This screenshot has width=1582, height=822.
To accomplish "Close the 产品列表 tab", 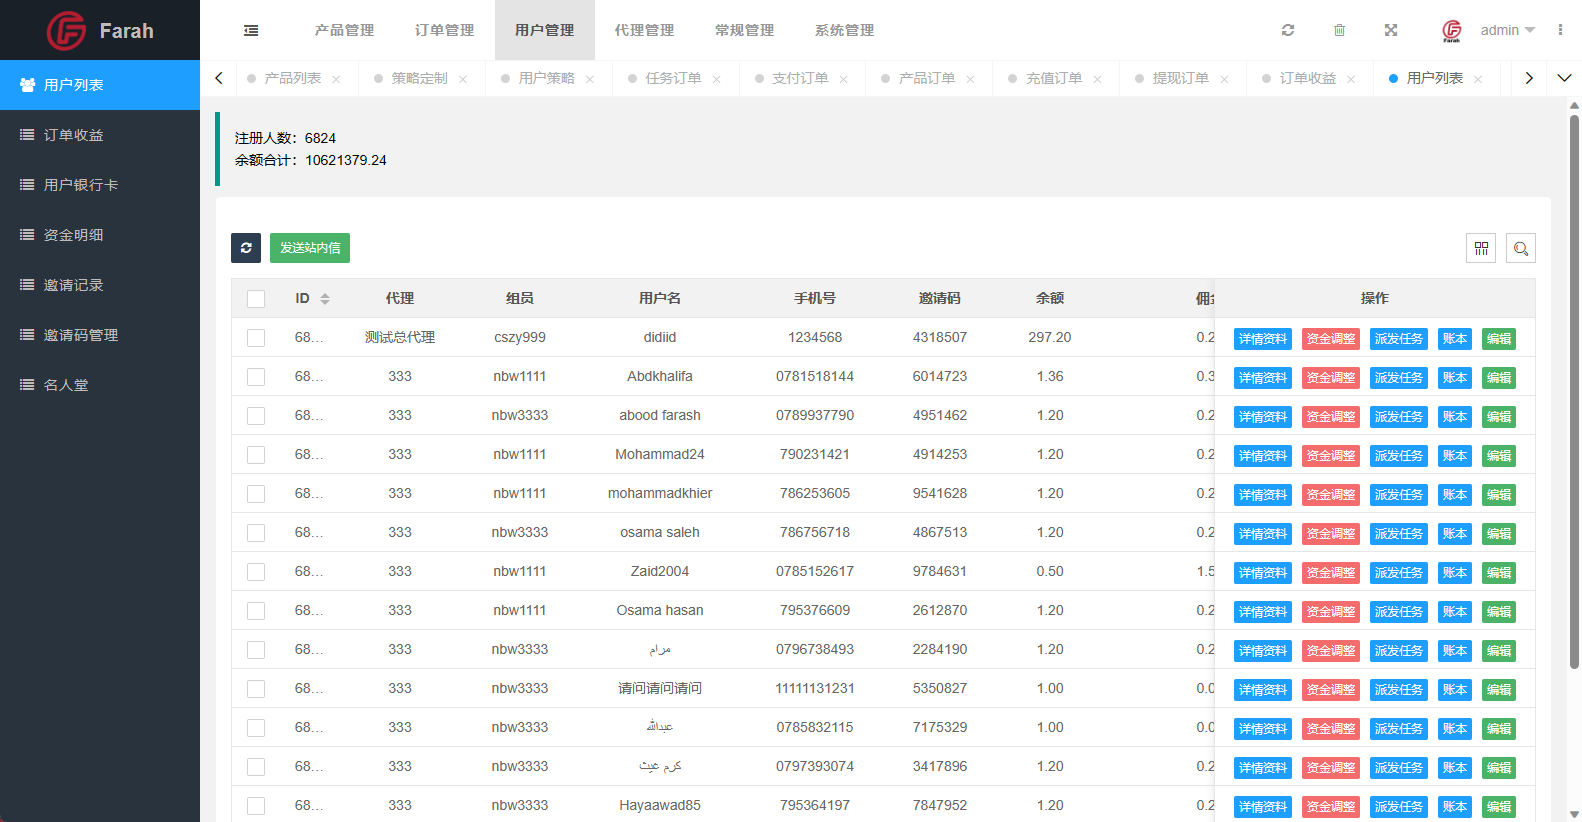I will coord(336,79).
